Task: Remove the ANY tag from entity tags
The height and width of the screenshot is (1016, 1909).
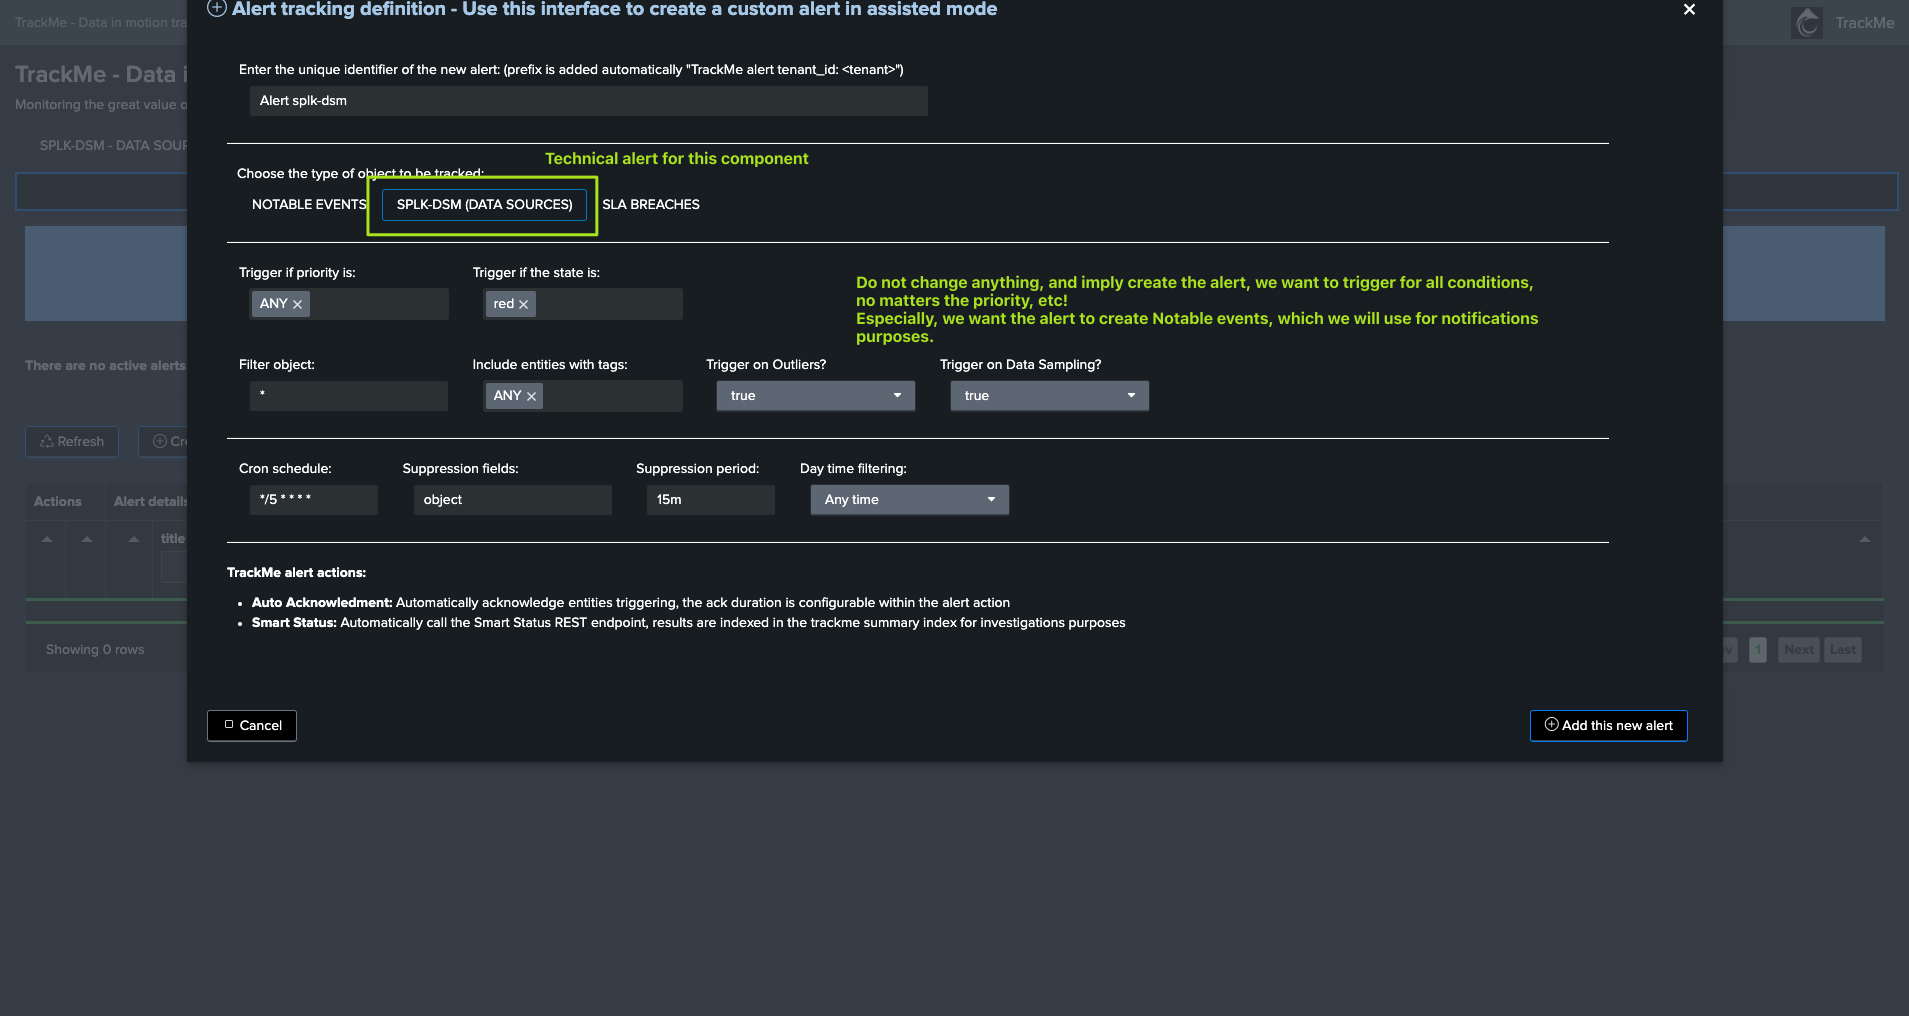Action: tap(531, 396)
